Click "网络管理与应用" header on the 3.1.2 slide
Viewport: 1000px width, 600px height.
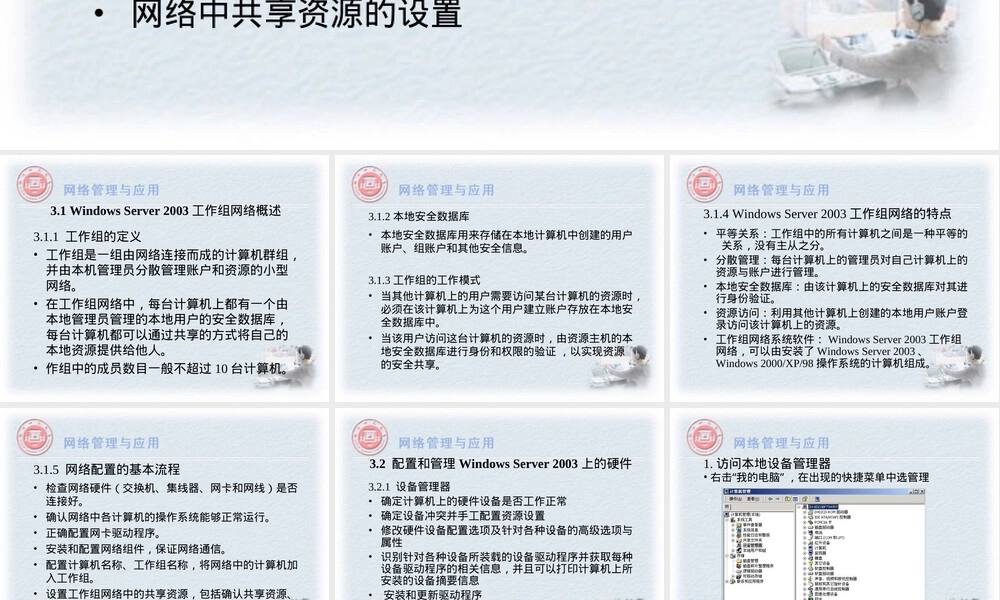pos(446,190)
